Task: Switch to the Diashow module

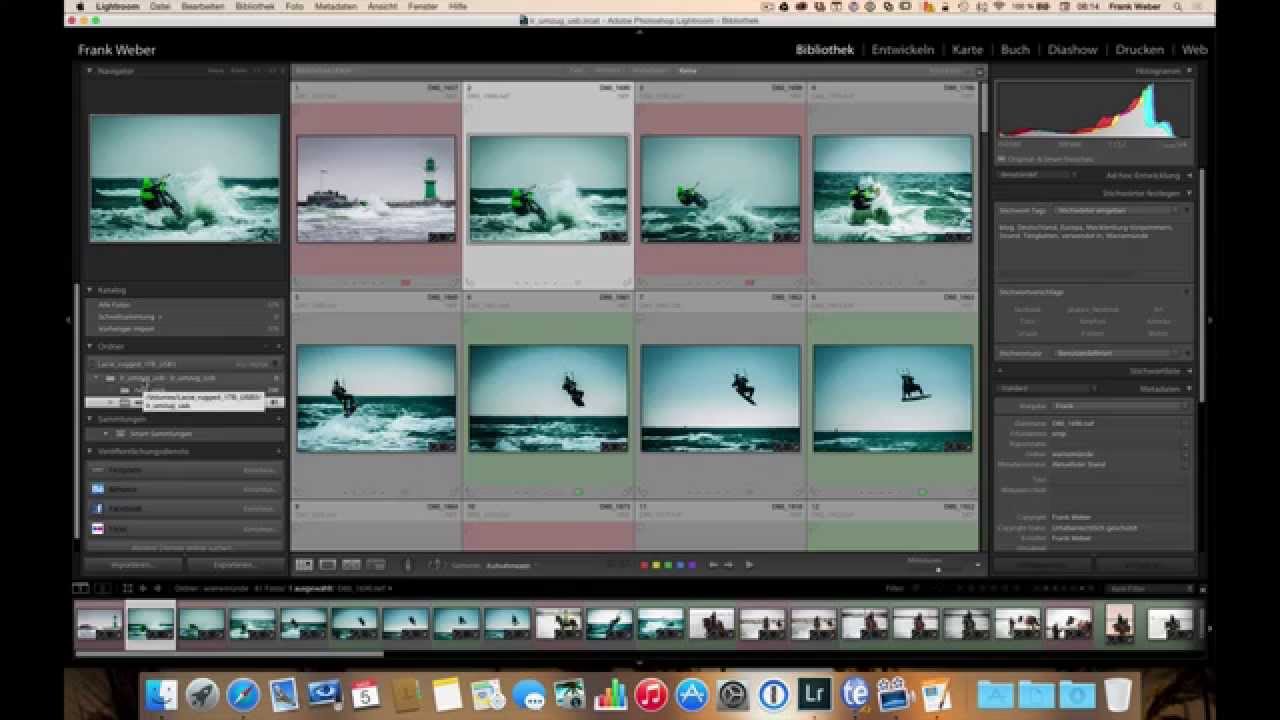Action: tap(1072, 49)
